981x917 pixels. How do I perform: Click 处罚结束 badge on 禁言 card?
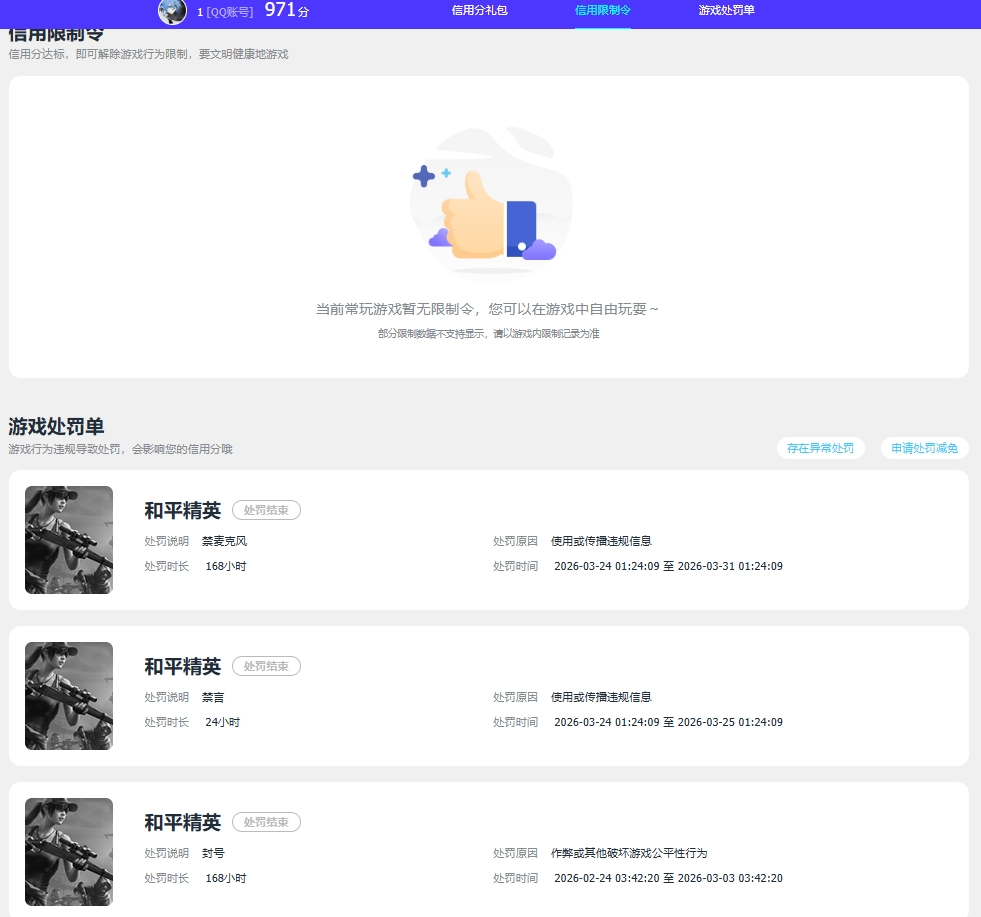tap(267, 666)
